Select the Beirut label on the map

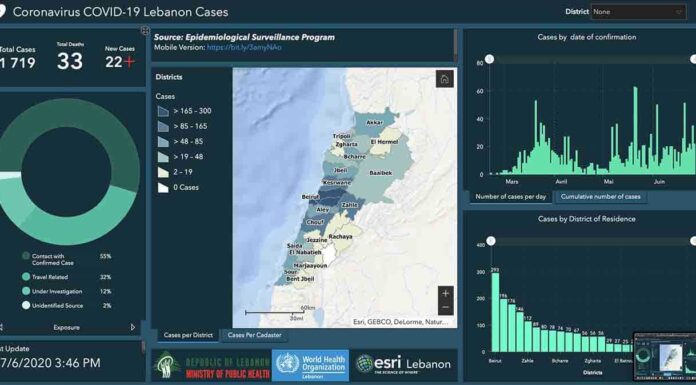point(310,196)
